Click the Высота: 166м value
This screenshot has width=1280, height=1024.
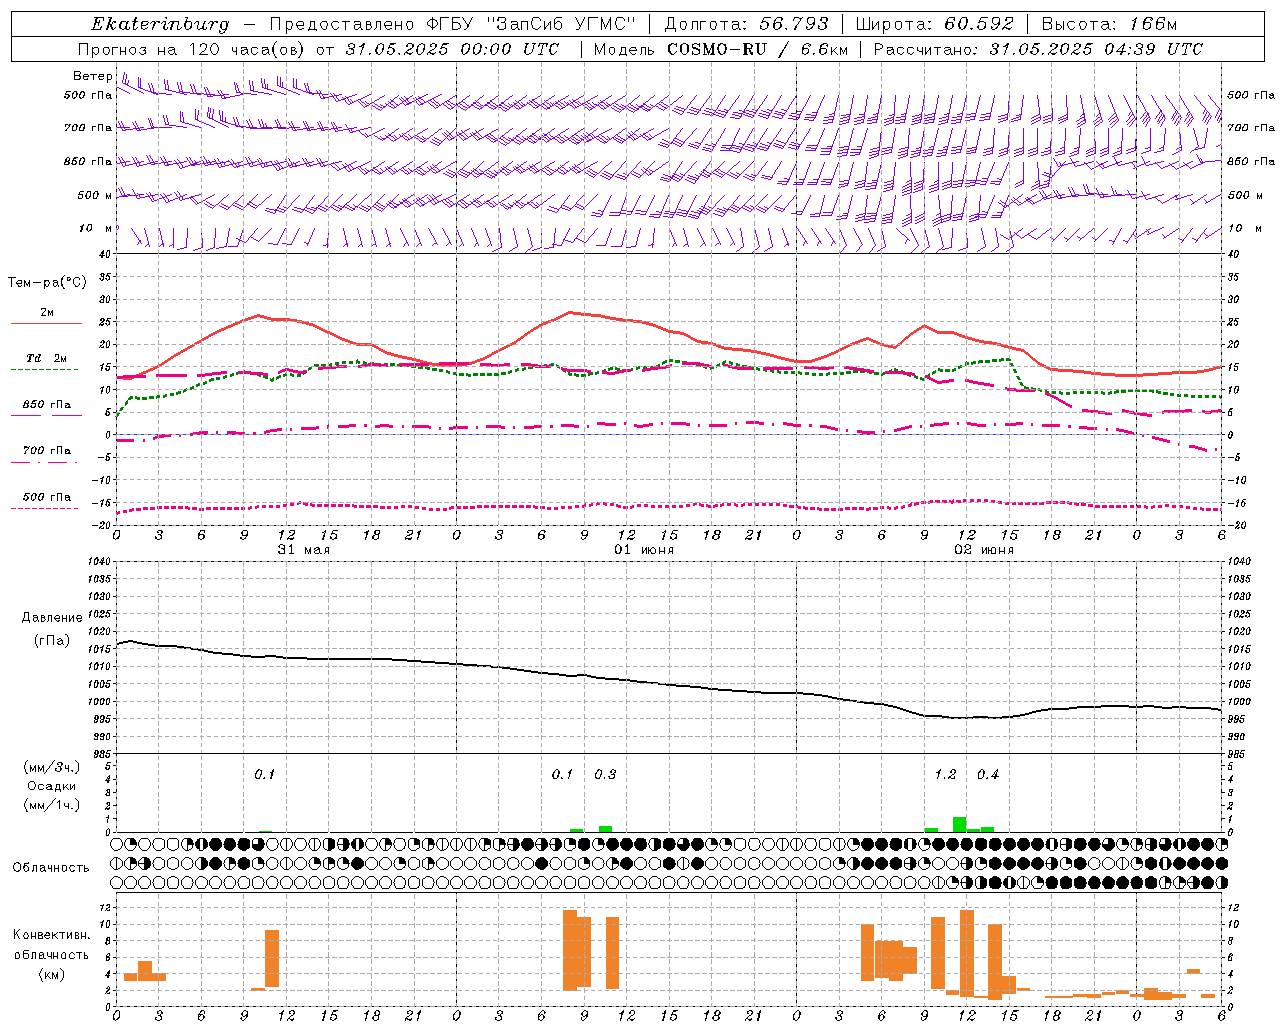coord(1109,24)
